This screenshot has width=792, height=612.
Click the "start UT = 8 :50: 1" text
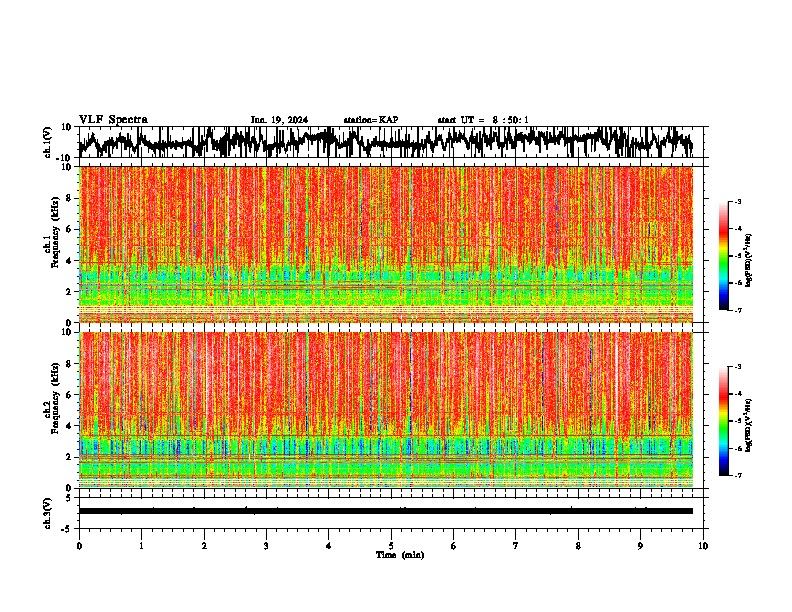(483, 120)
